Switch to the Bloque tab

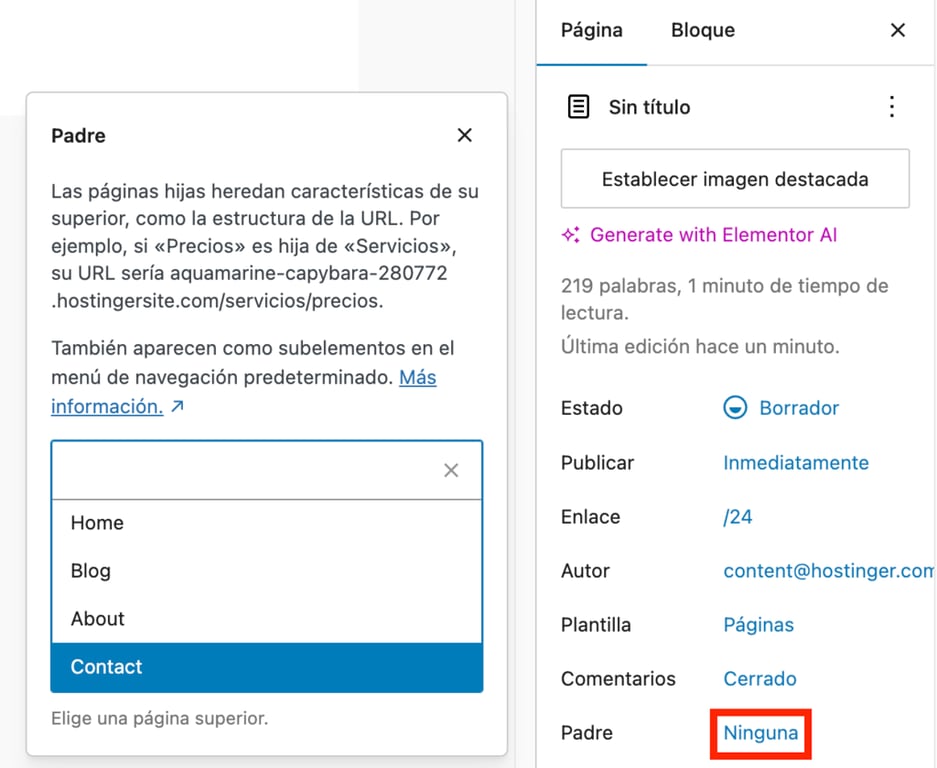(x=702, y=30)
